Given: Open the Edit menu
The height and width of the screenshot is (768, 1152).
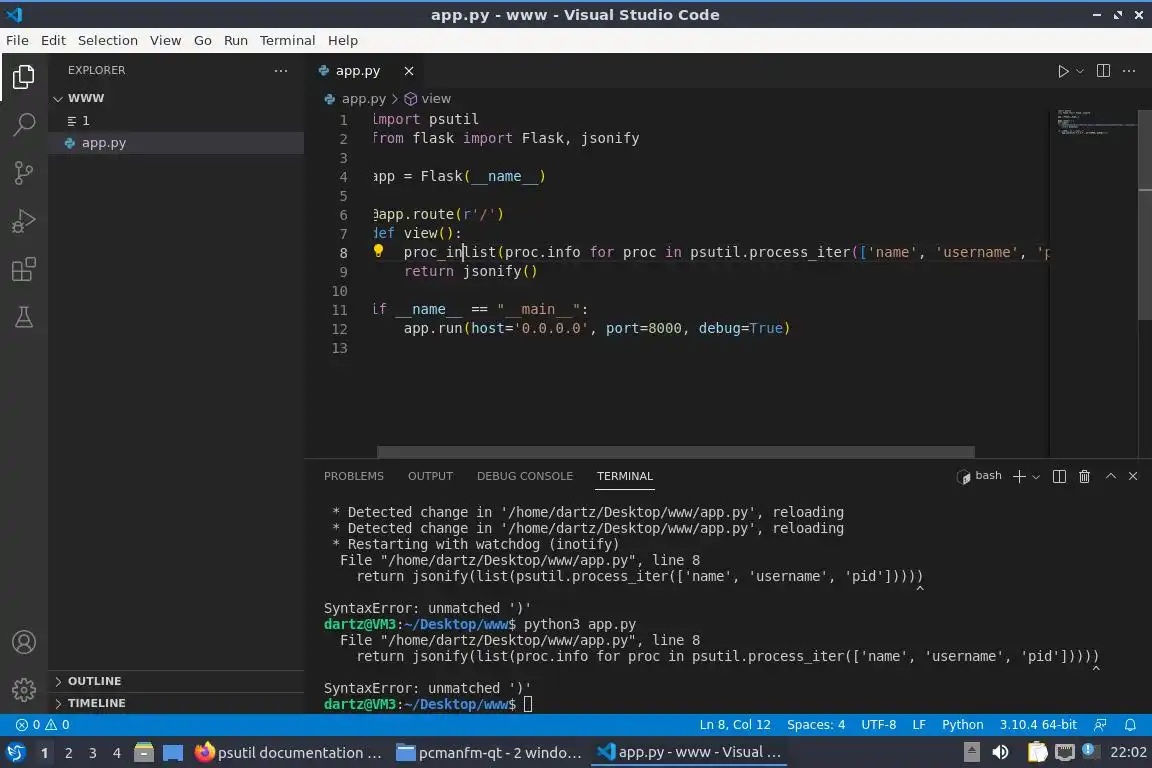Looking at the screenshot, I should click(x=53, y=40).
